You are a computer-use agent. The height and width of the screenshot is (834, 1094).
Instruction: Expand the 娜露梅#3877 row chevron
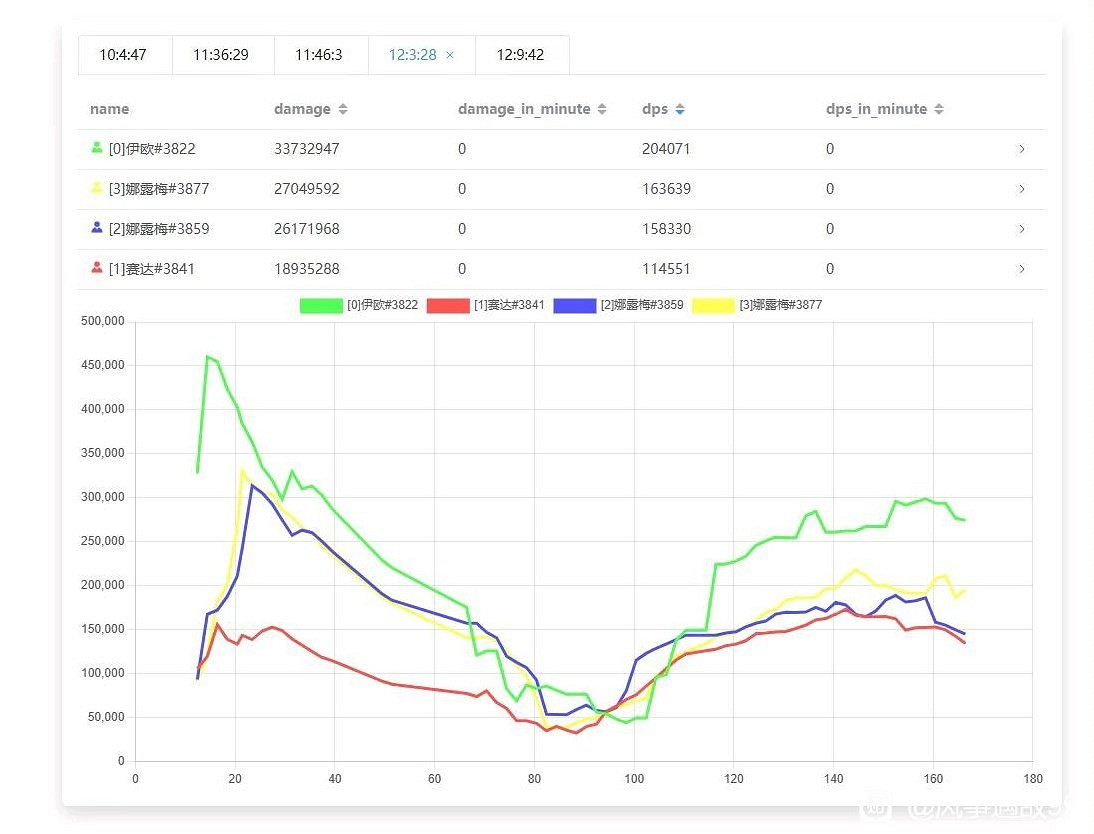pos(1021,189)
